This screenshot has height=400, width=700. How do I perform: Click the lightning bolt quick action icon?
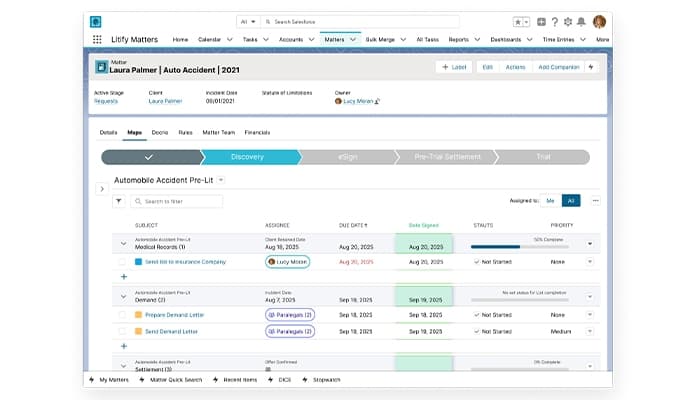coord(591,67)
